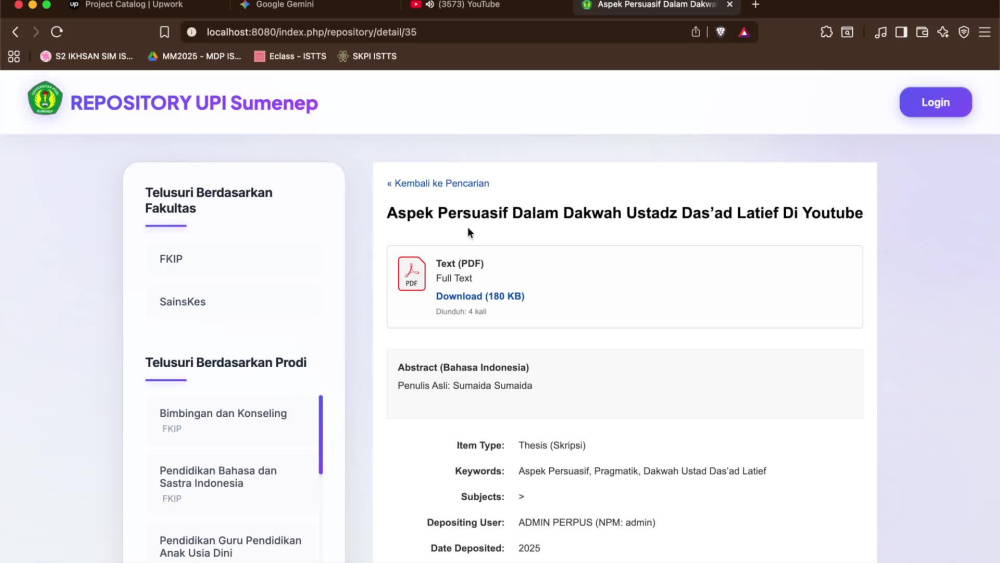Screen dimensions: 1000x563
Task: Click the music note toolbar icon
Action: coord(880,32)
